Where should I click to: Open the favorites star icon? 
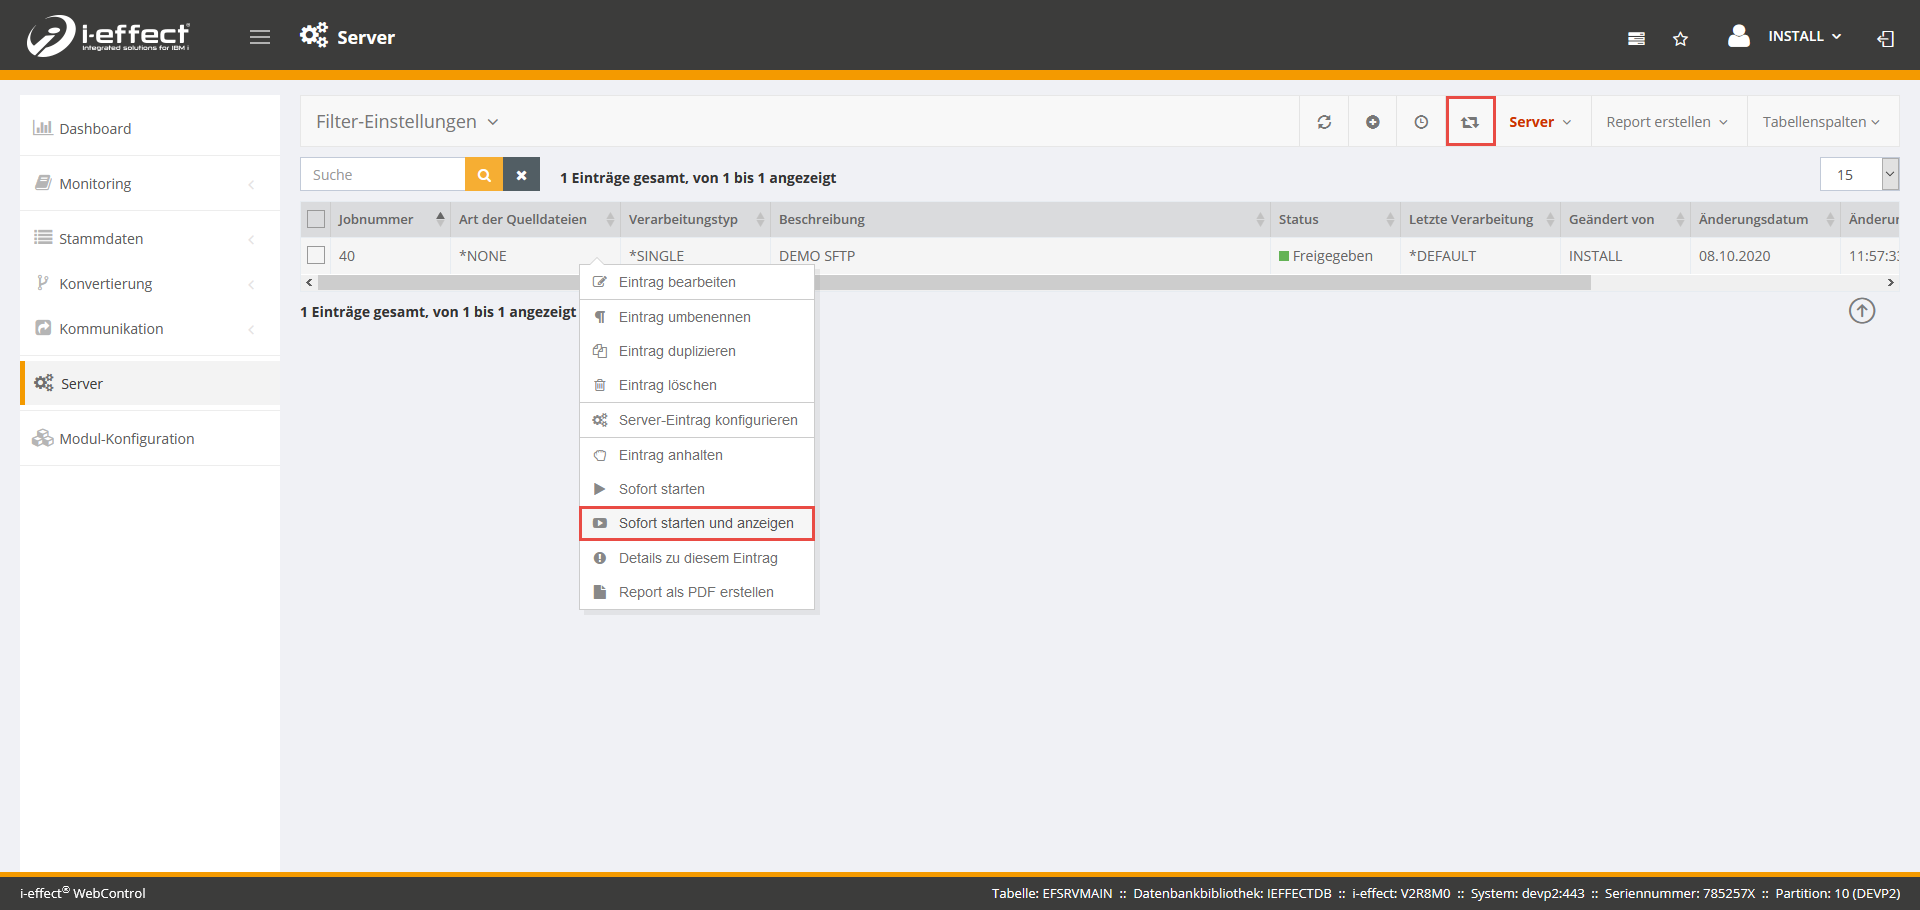point(1680,38)
